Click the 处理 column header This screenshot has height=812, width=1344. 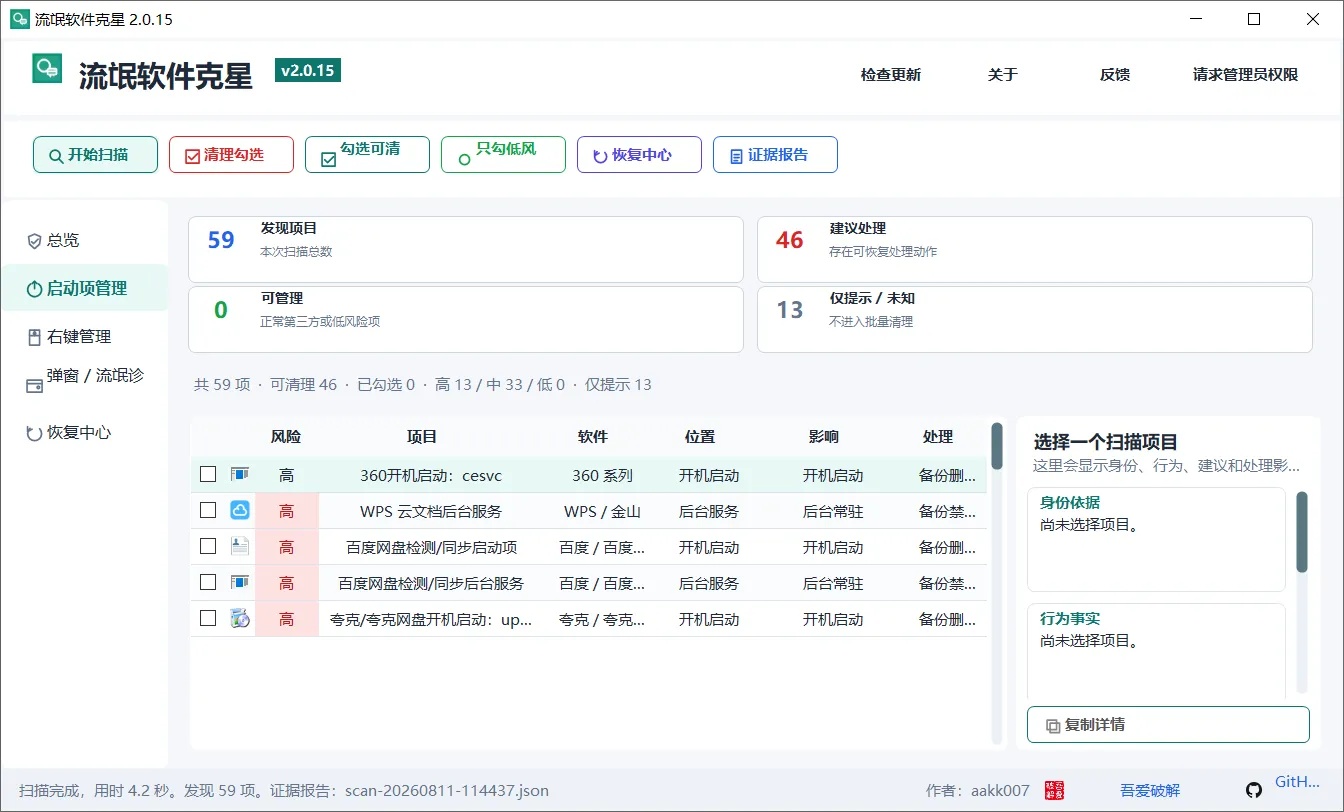point(938,437)
